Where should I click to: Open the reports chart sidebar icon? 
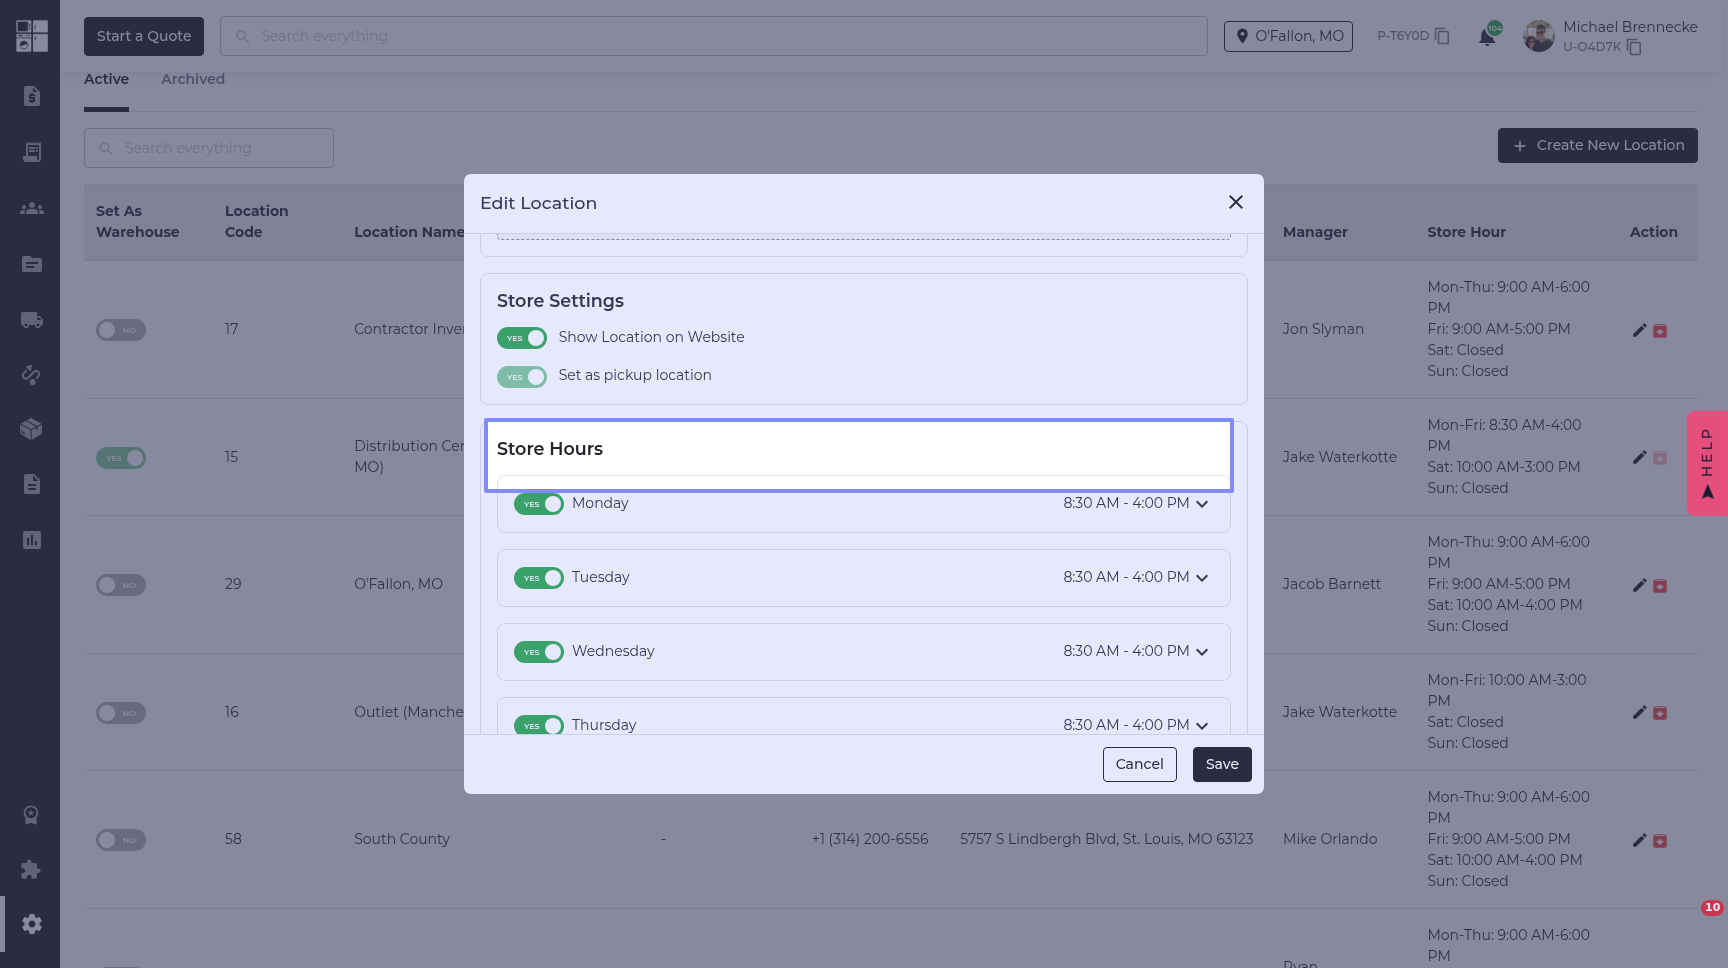32,540
